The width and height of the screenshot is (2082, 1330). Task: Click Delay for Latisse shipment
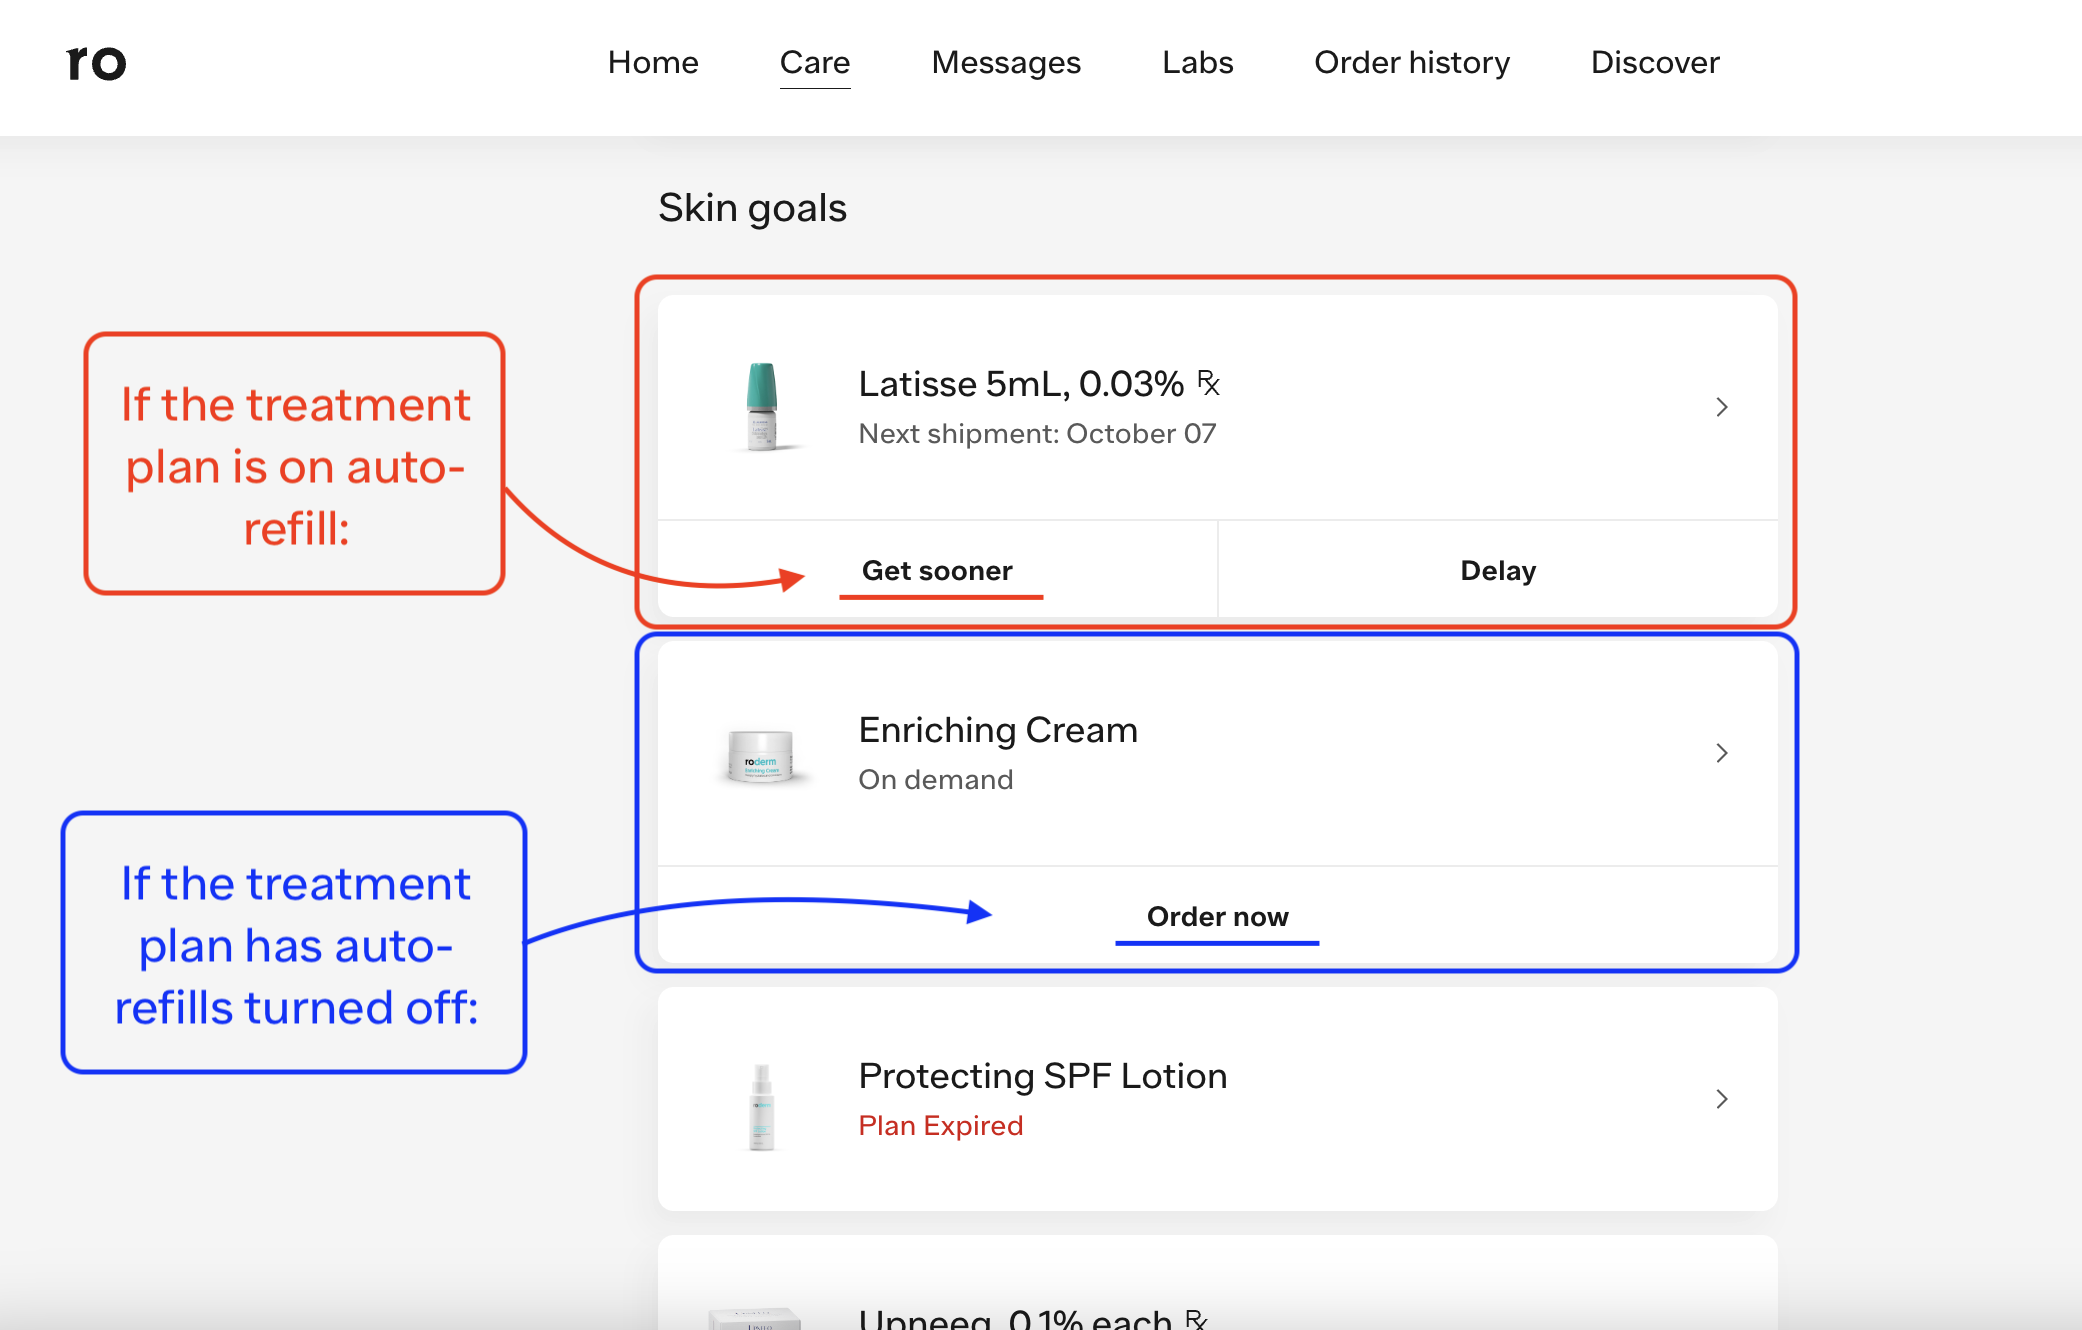coord(1498,570)
